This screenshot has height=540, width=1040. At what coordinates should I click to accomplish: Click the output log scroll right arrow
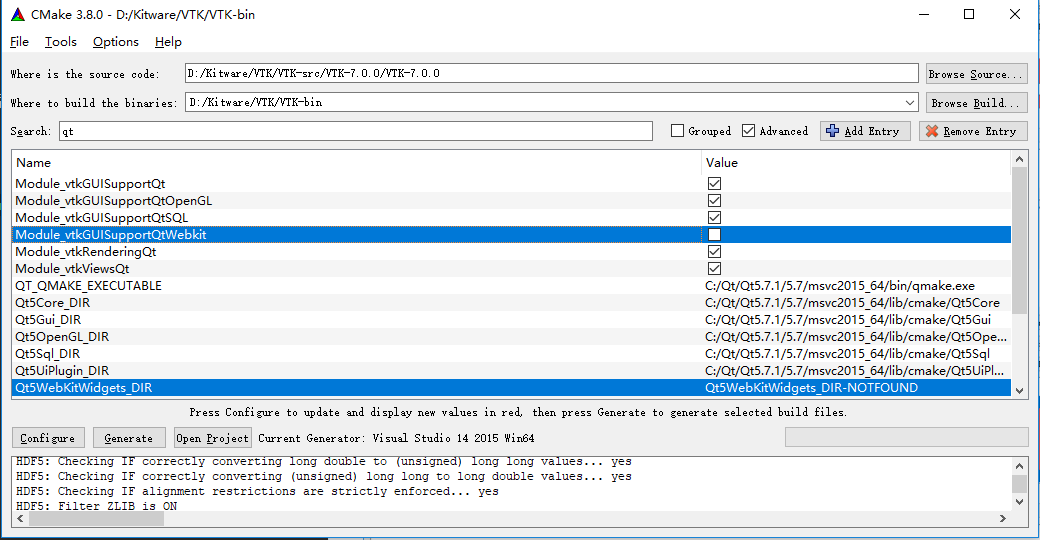pos(1003,519)
